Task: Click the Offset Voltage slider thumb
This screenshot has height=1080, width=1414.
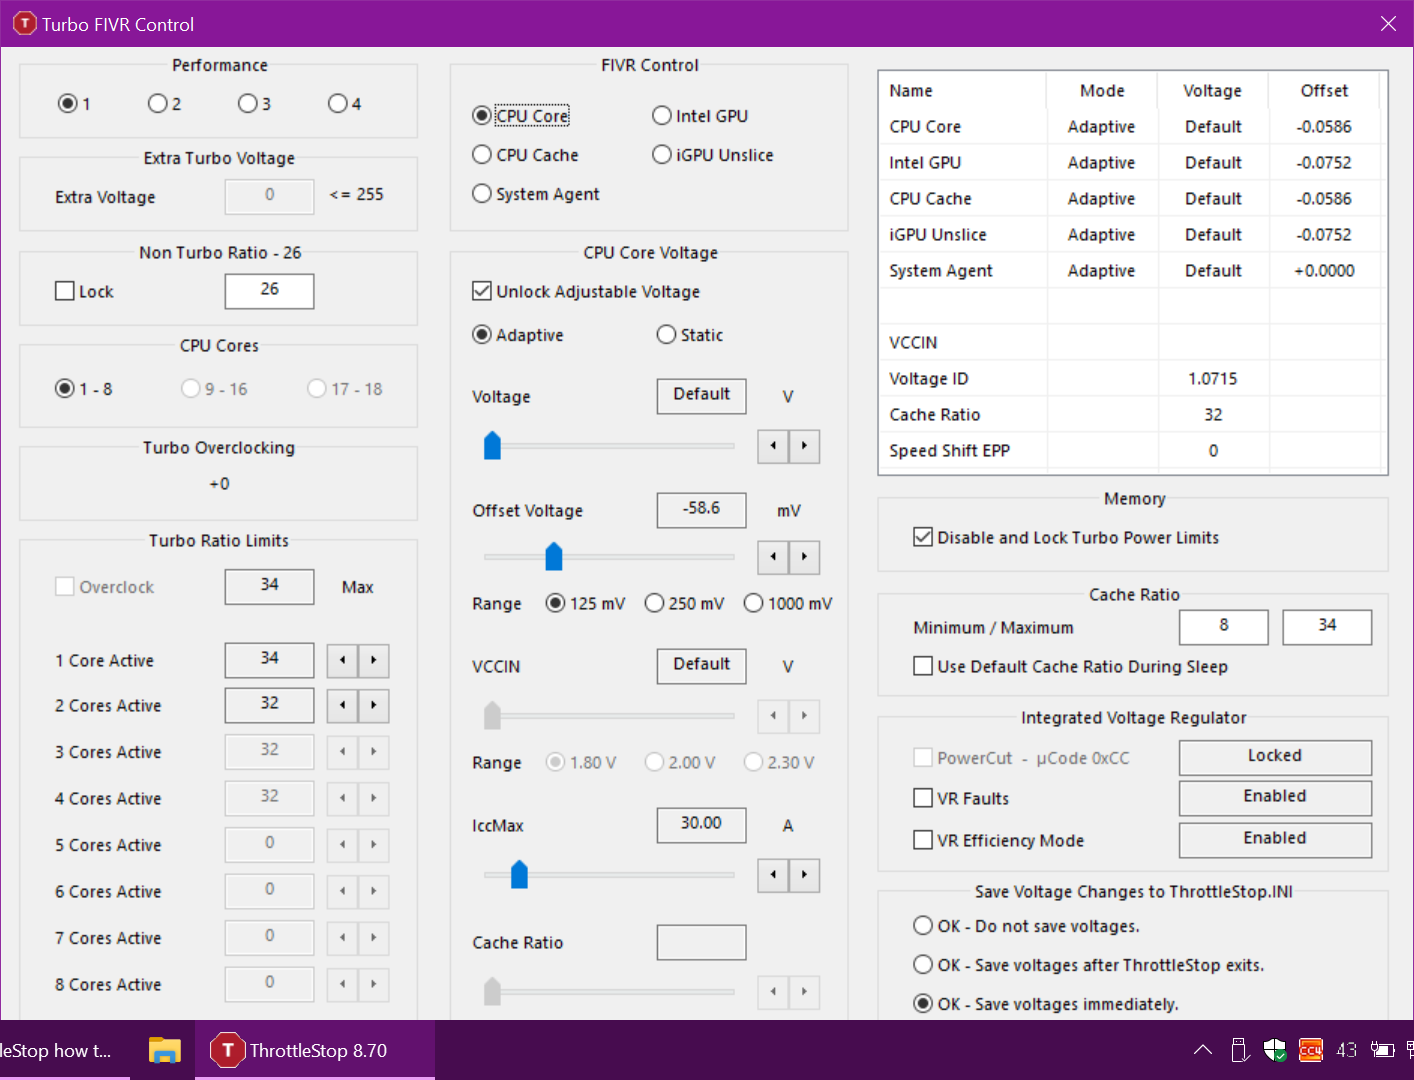Action: click(554, 556)
